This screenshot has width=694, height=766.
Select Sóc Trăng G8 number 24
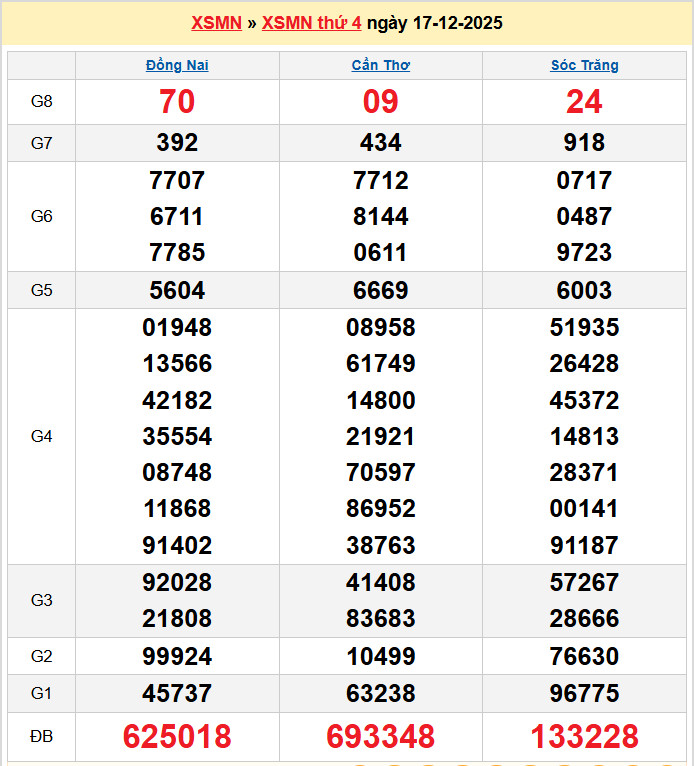click(584, 101)
